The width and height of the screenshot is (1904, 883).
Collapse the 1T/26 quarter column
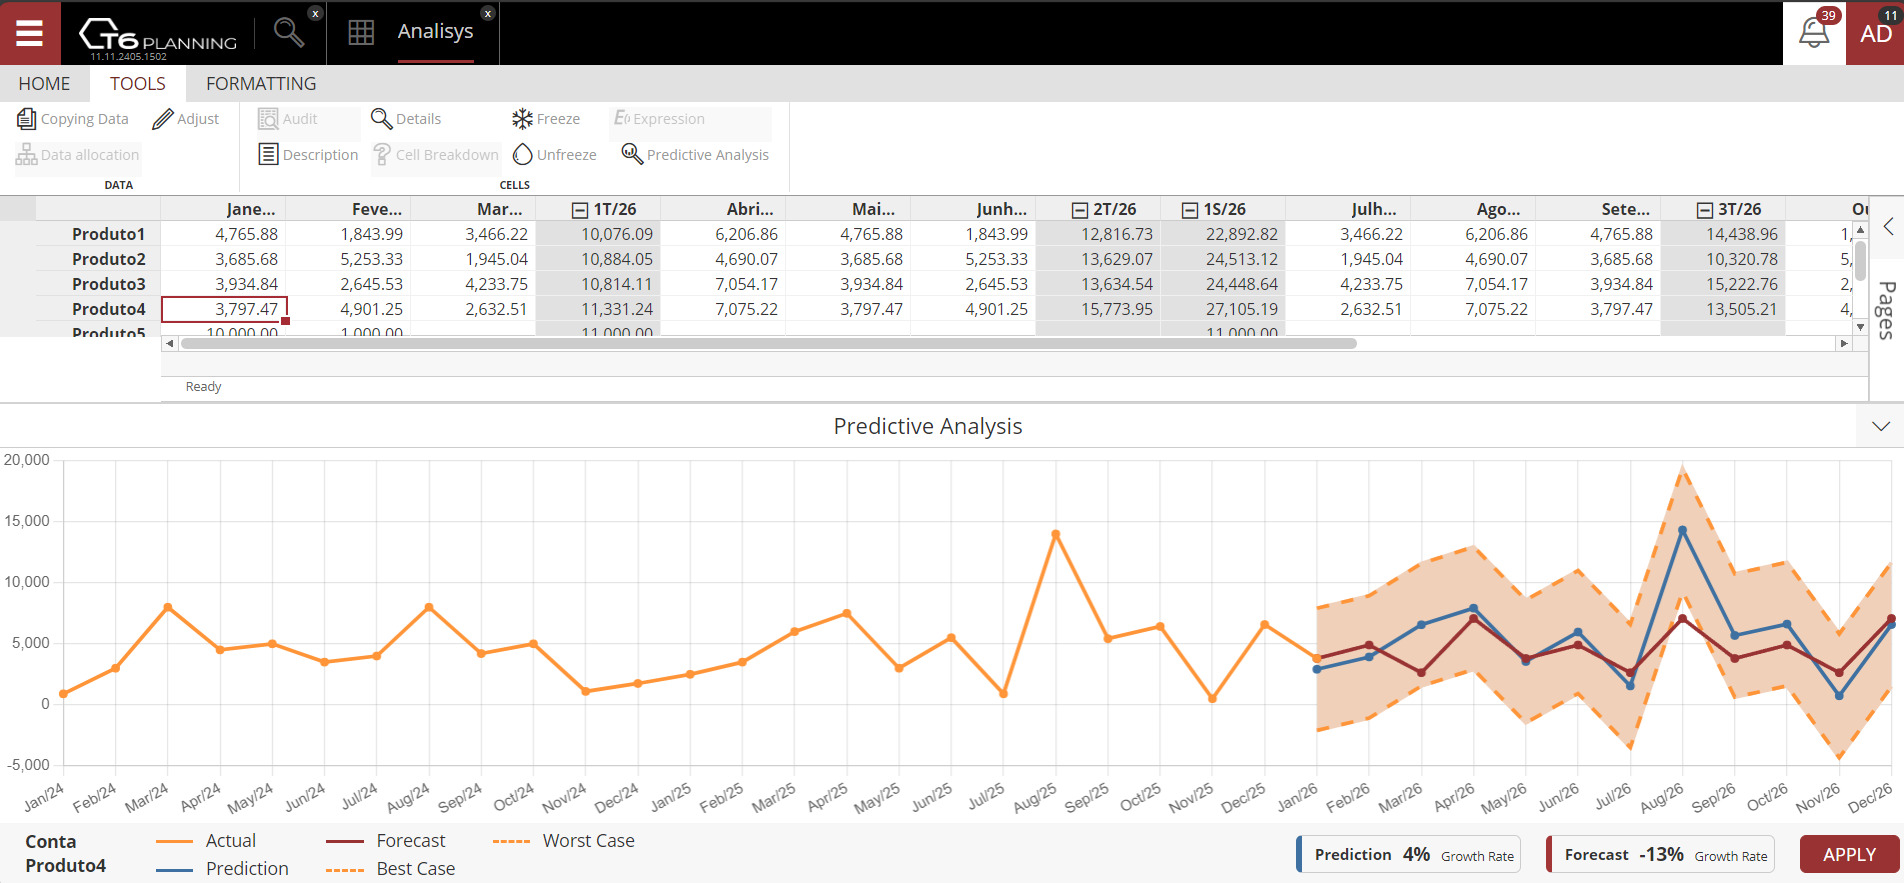coord(580,210)
